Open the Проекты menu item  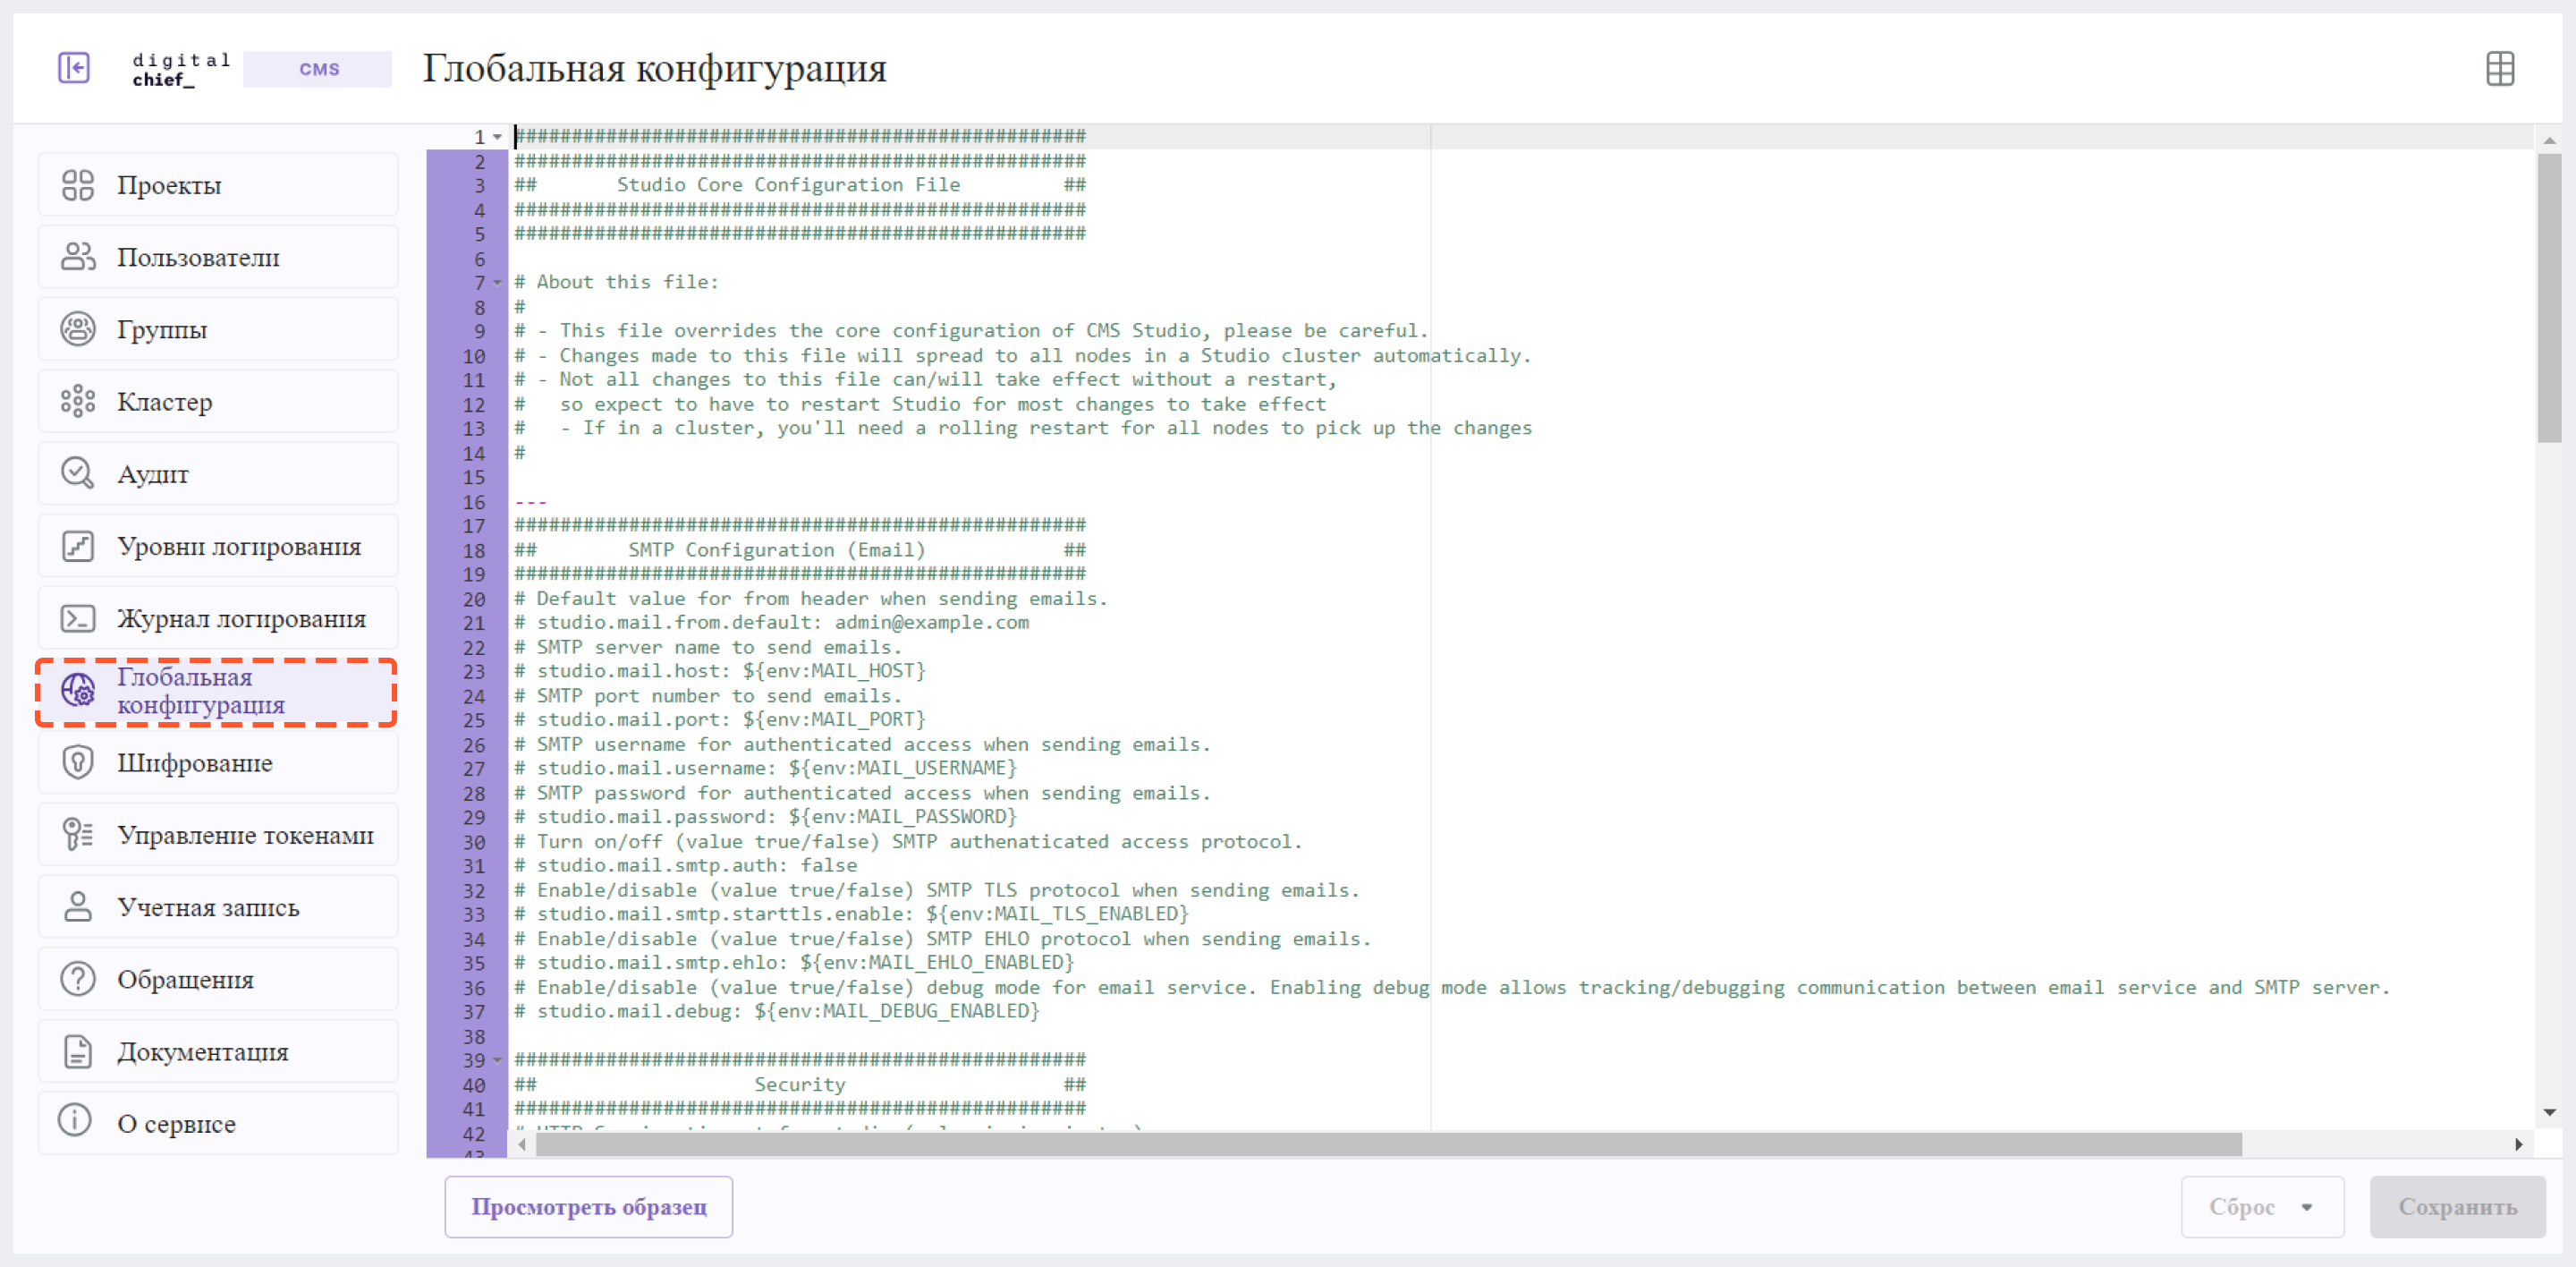click(218, 185)
